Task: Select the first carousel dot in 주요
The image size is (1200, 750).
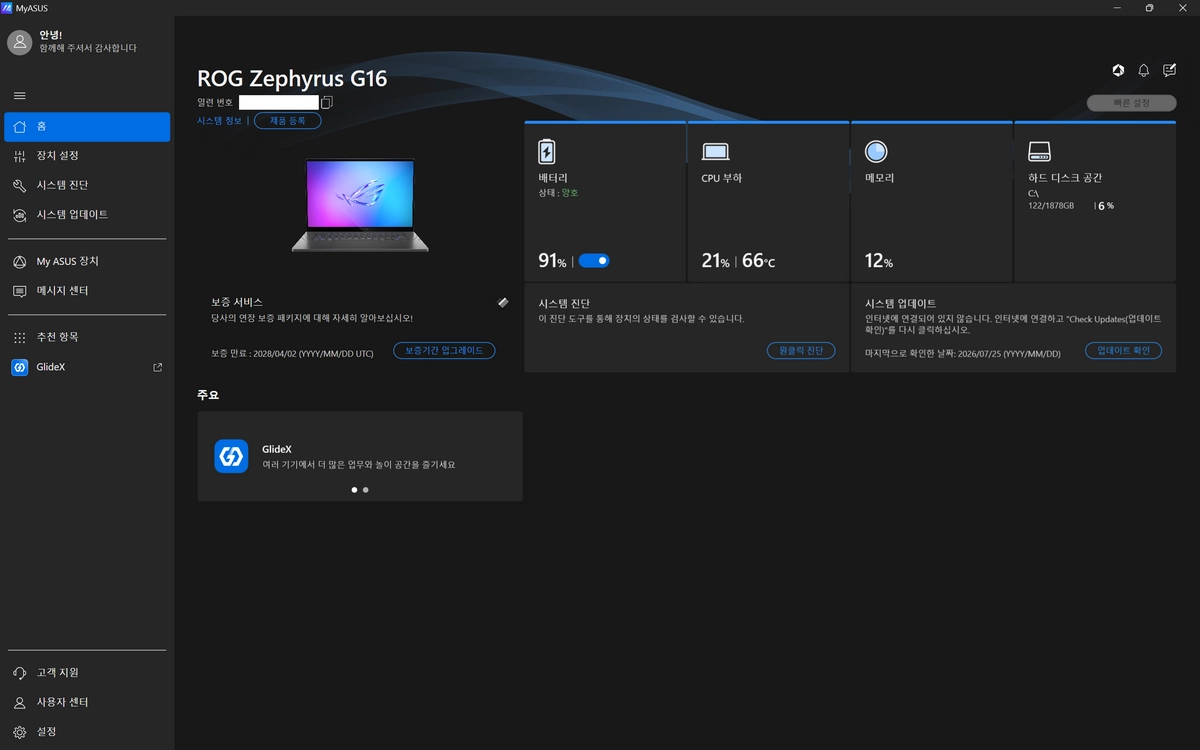Action: tap(354, 490)
